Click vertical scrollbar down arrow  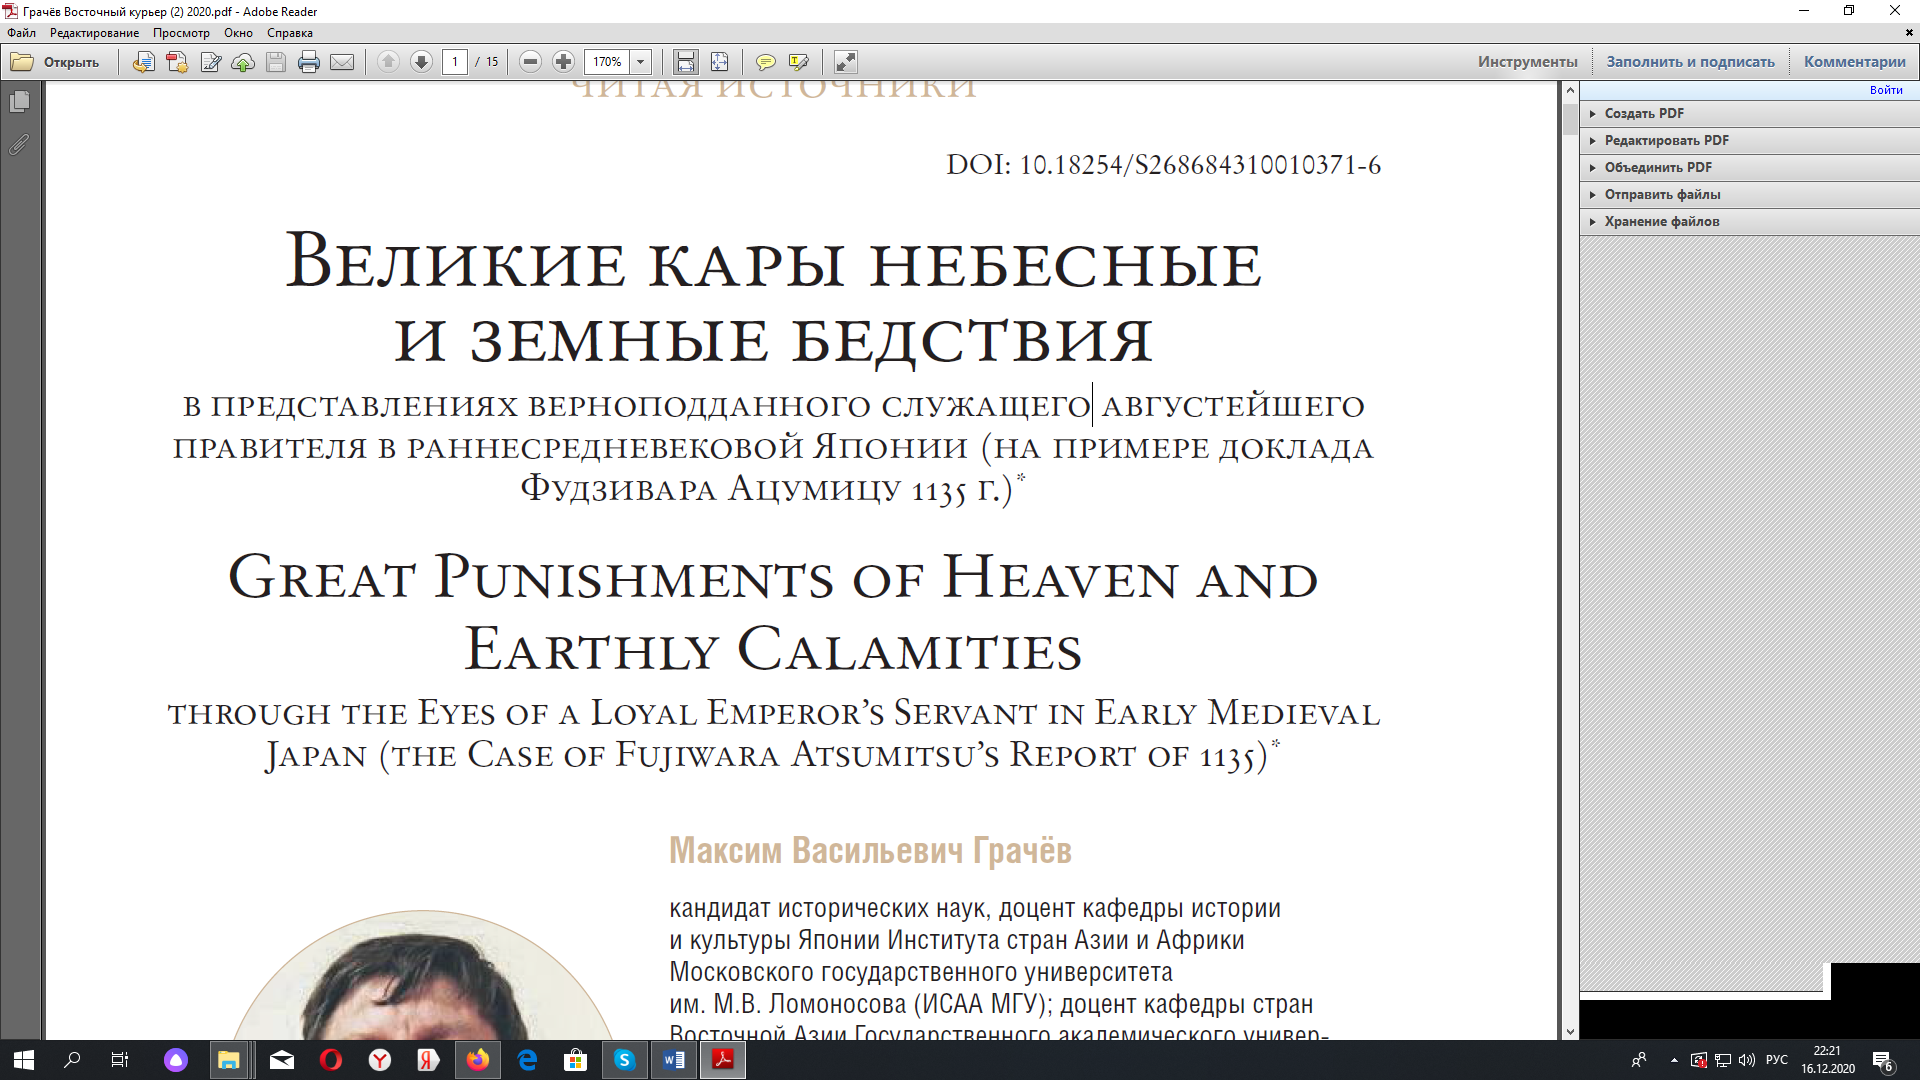pos(1570,1031)
